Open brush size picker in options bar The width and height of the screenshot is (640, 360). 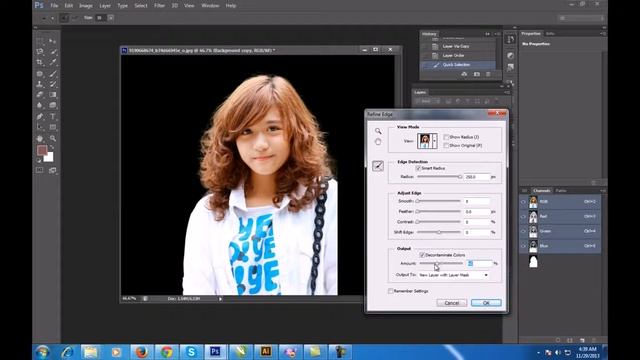point(111,18)
